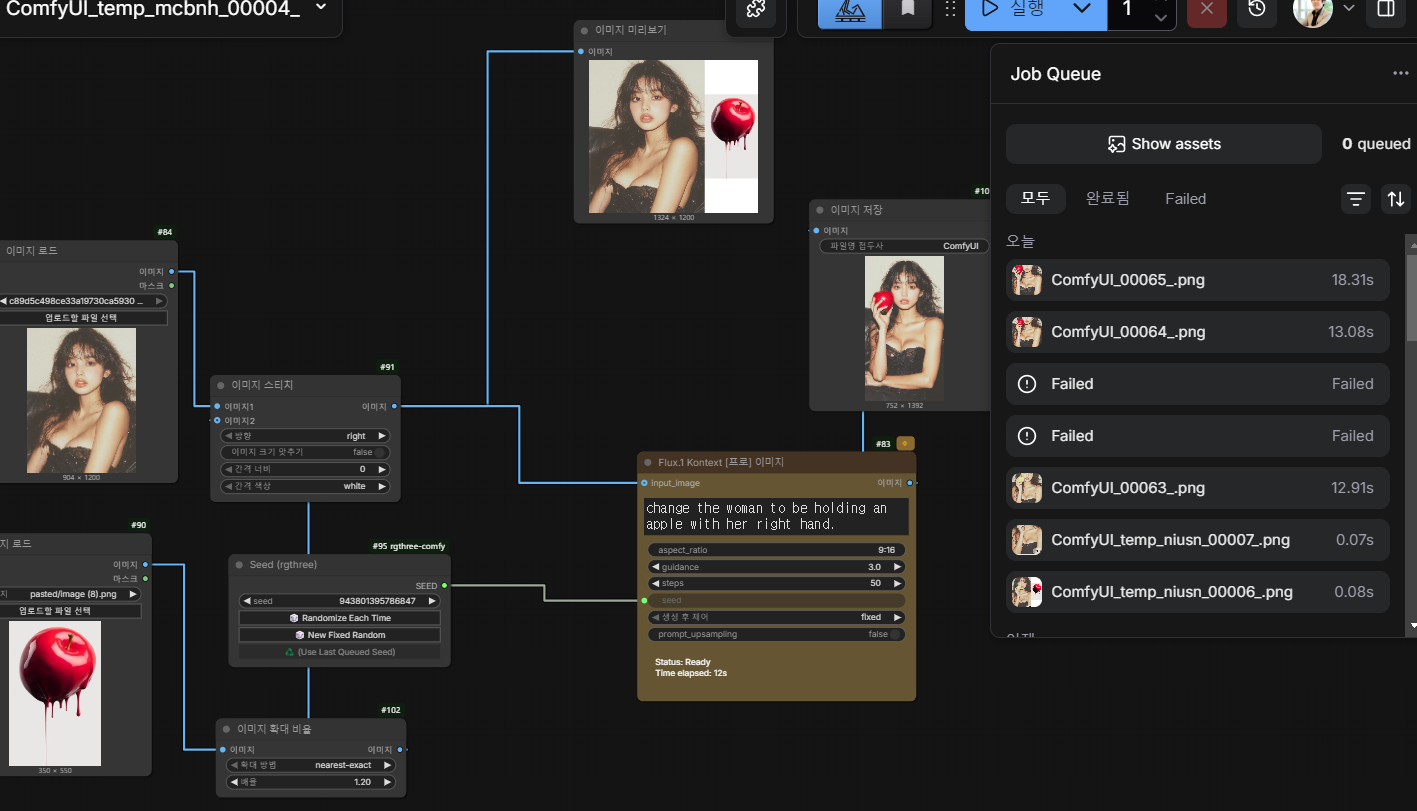Switch to the 완료됨 tab in Job Queue
Screen dimensions: 1417x811
tap(1108, 198)
